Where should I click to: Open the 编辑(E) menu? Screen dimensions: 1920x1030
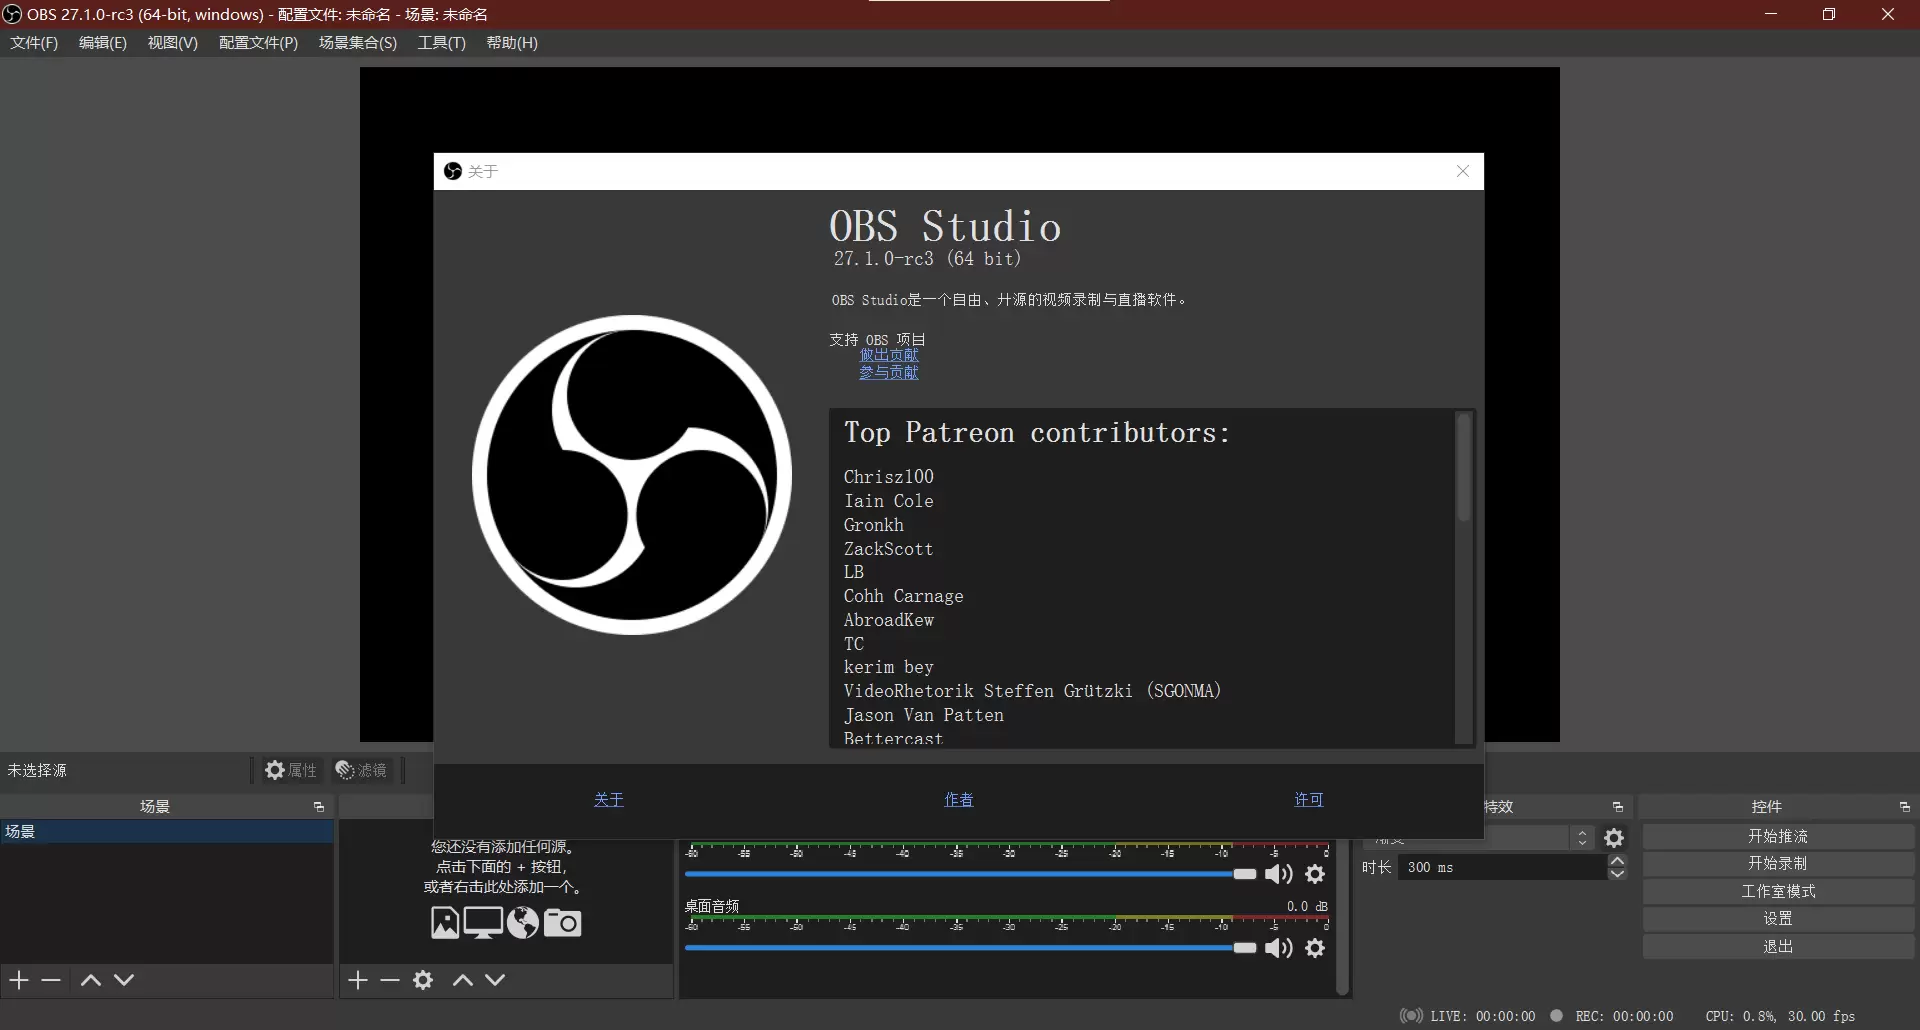(x=103, y=43)
